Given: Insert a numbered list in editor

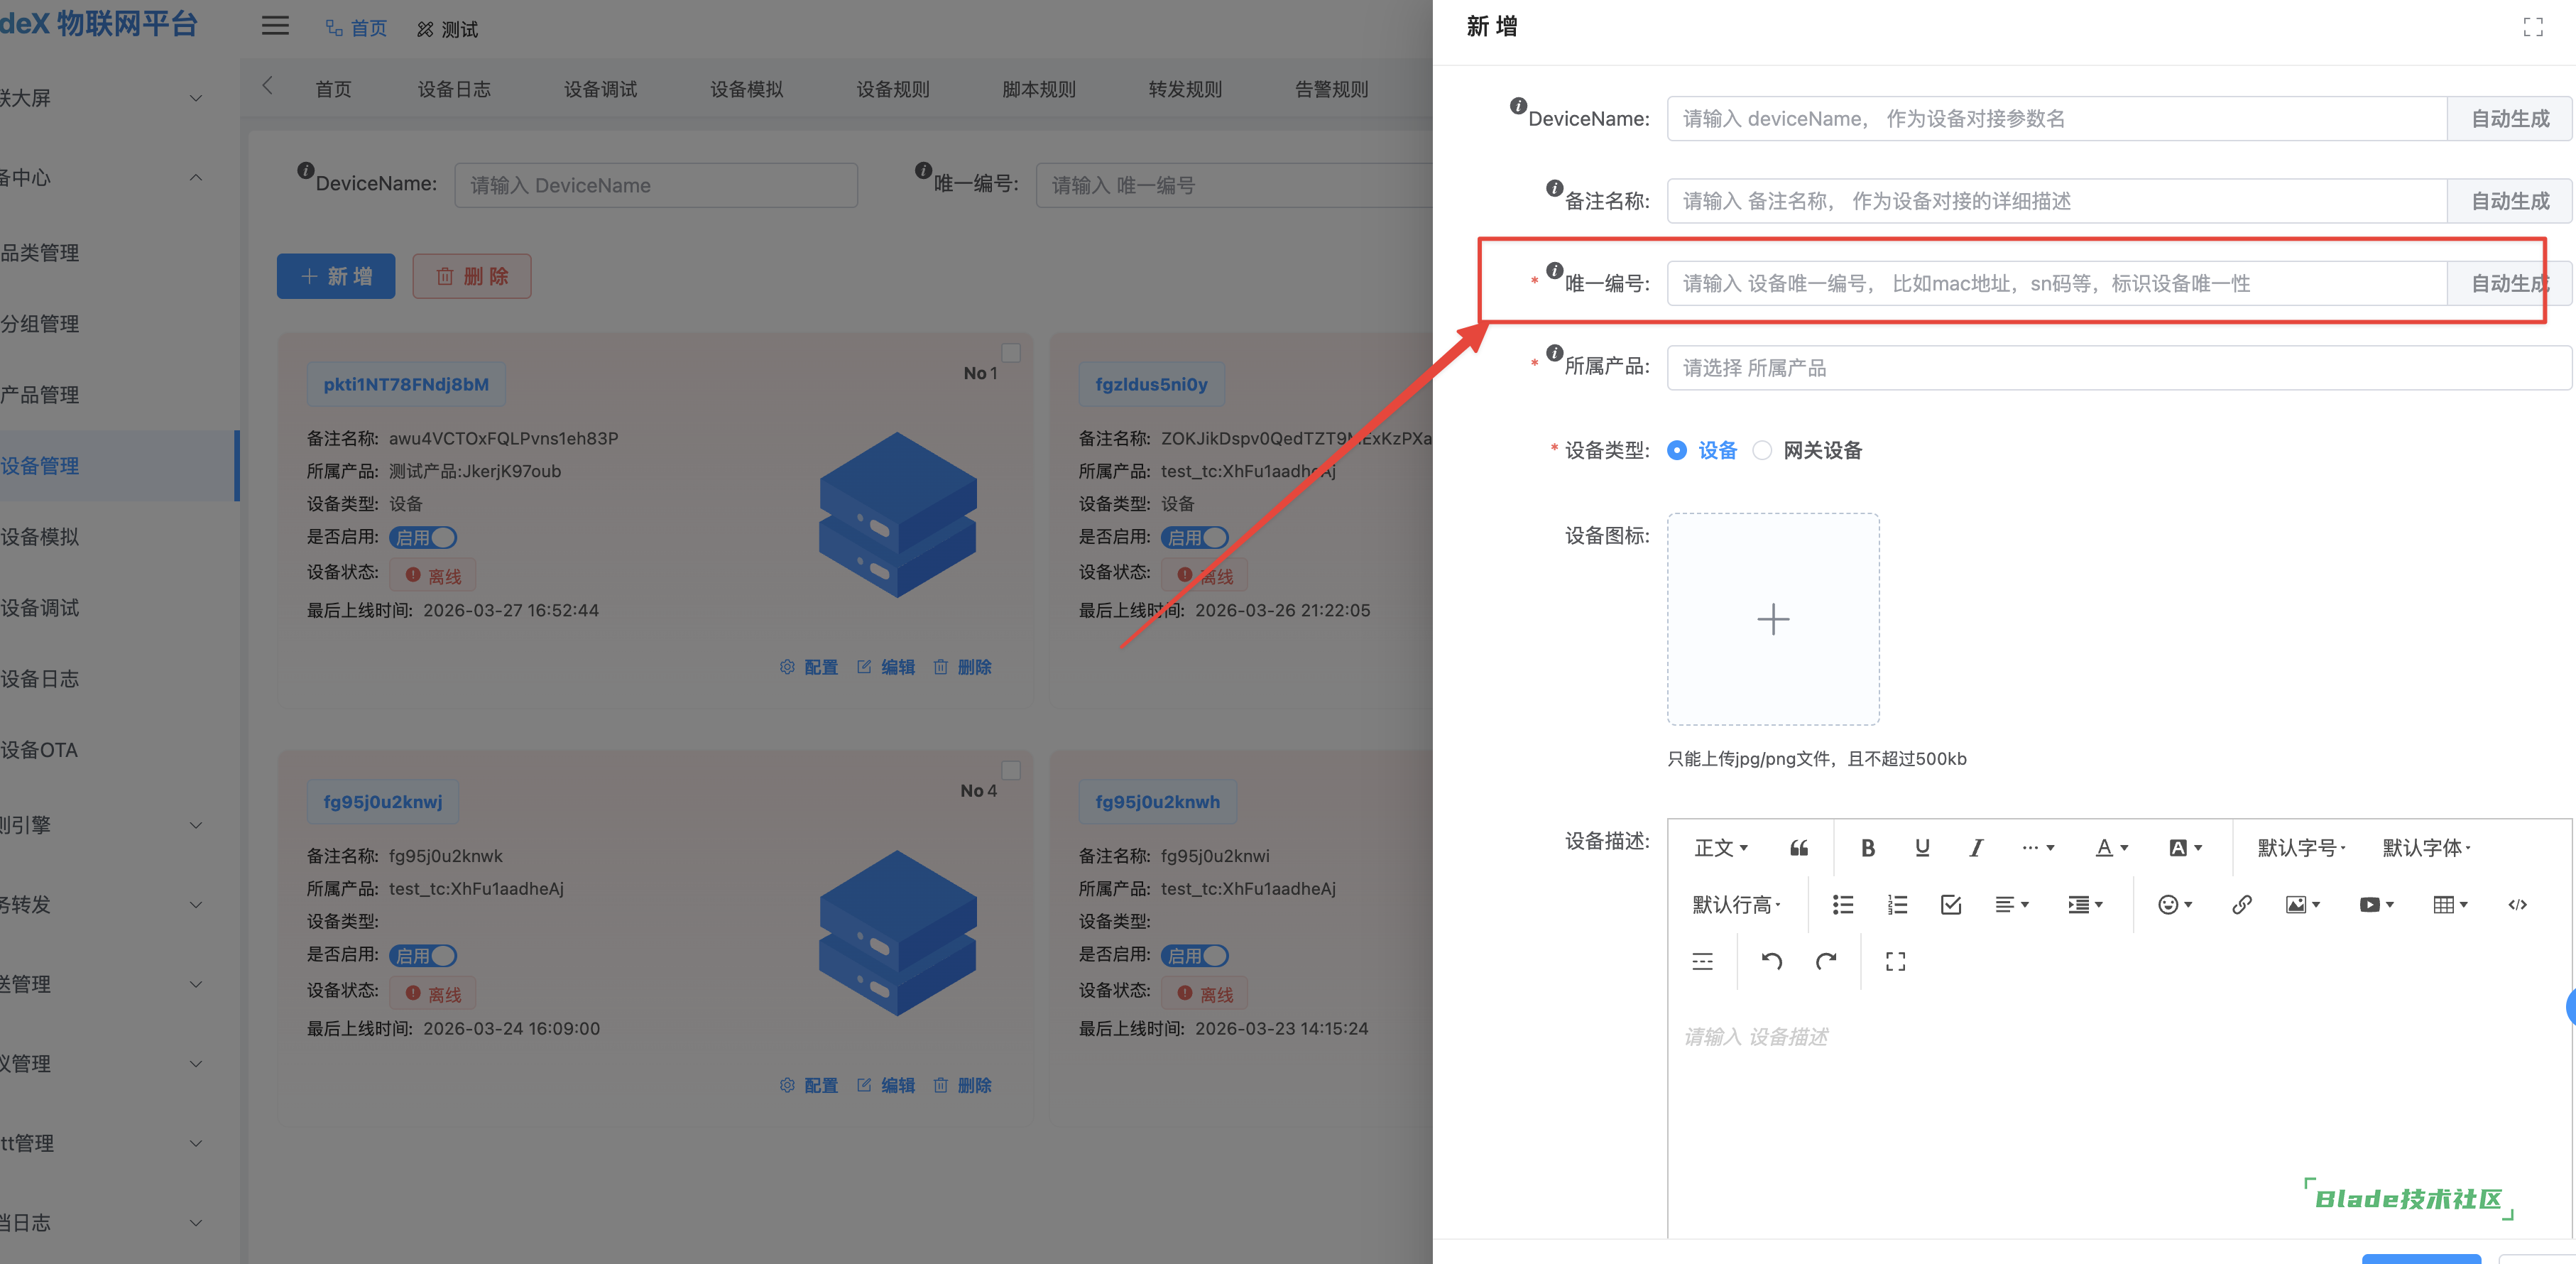Looking at the screenshot, I should (1896, 905).
